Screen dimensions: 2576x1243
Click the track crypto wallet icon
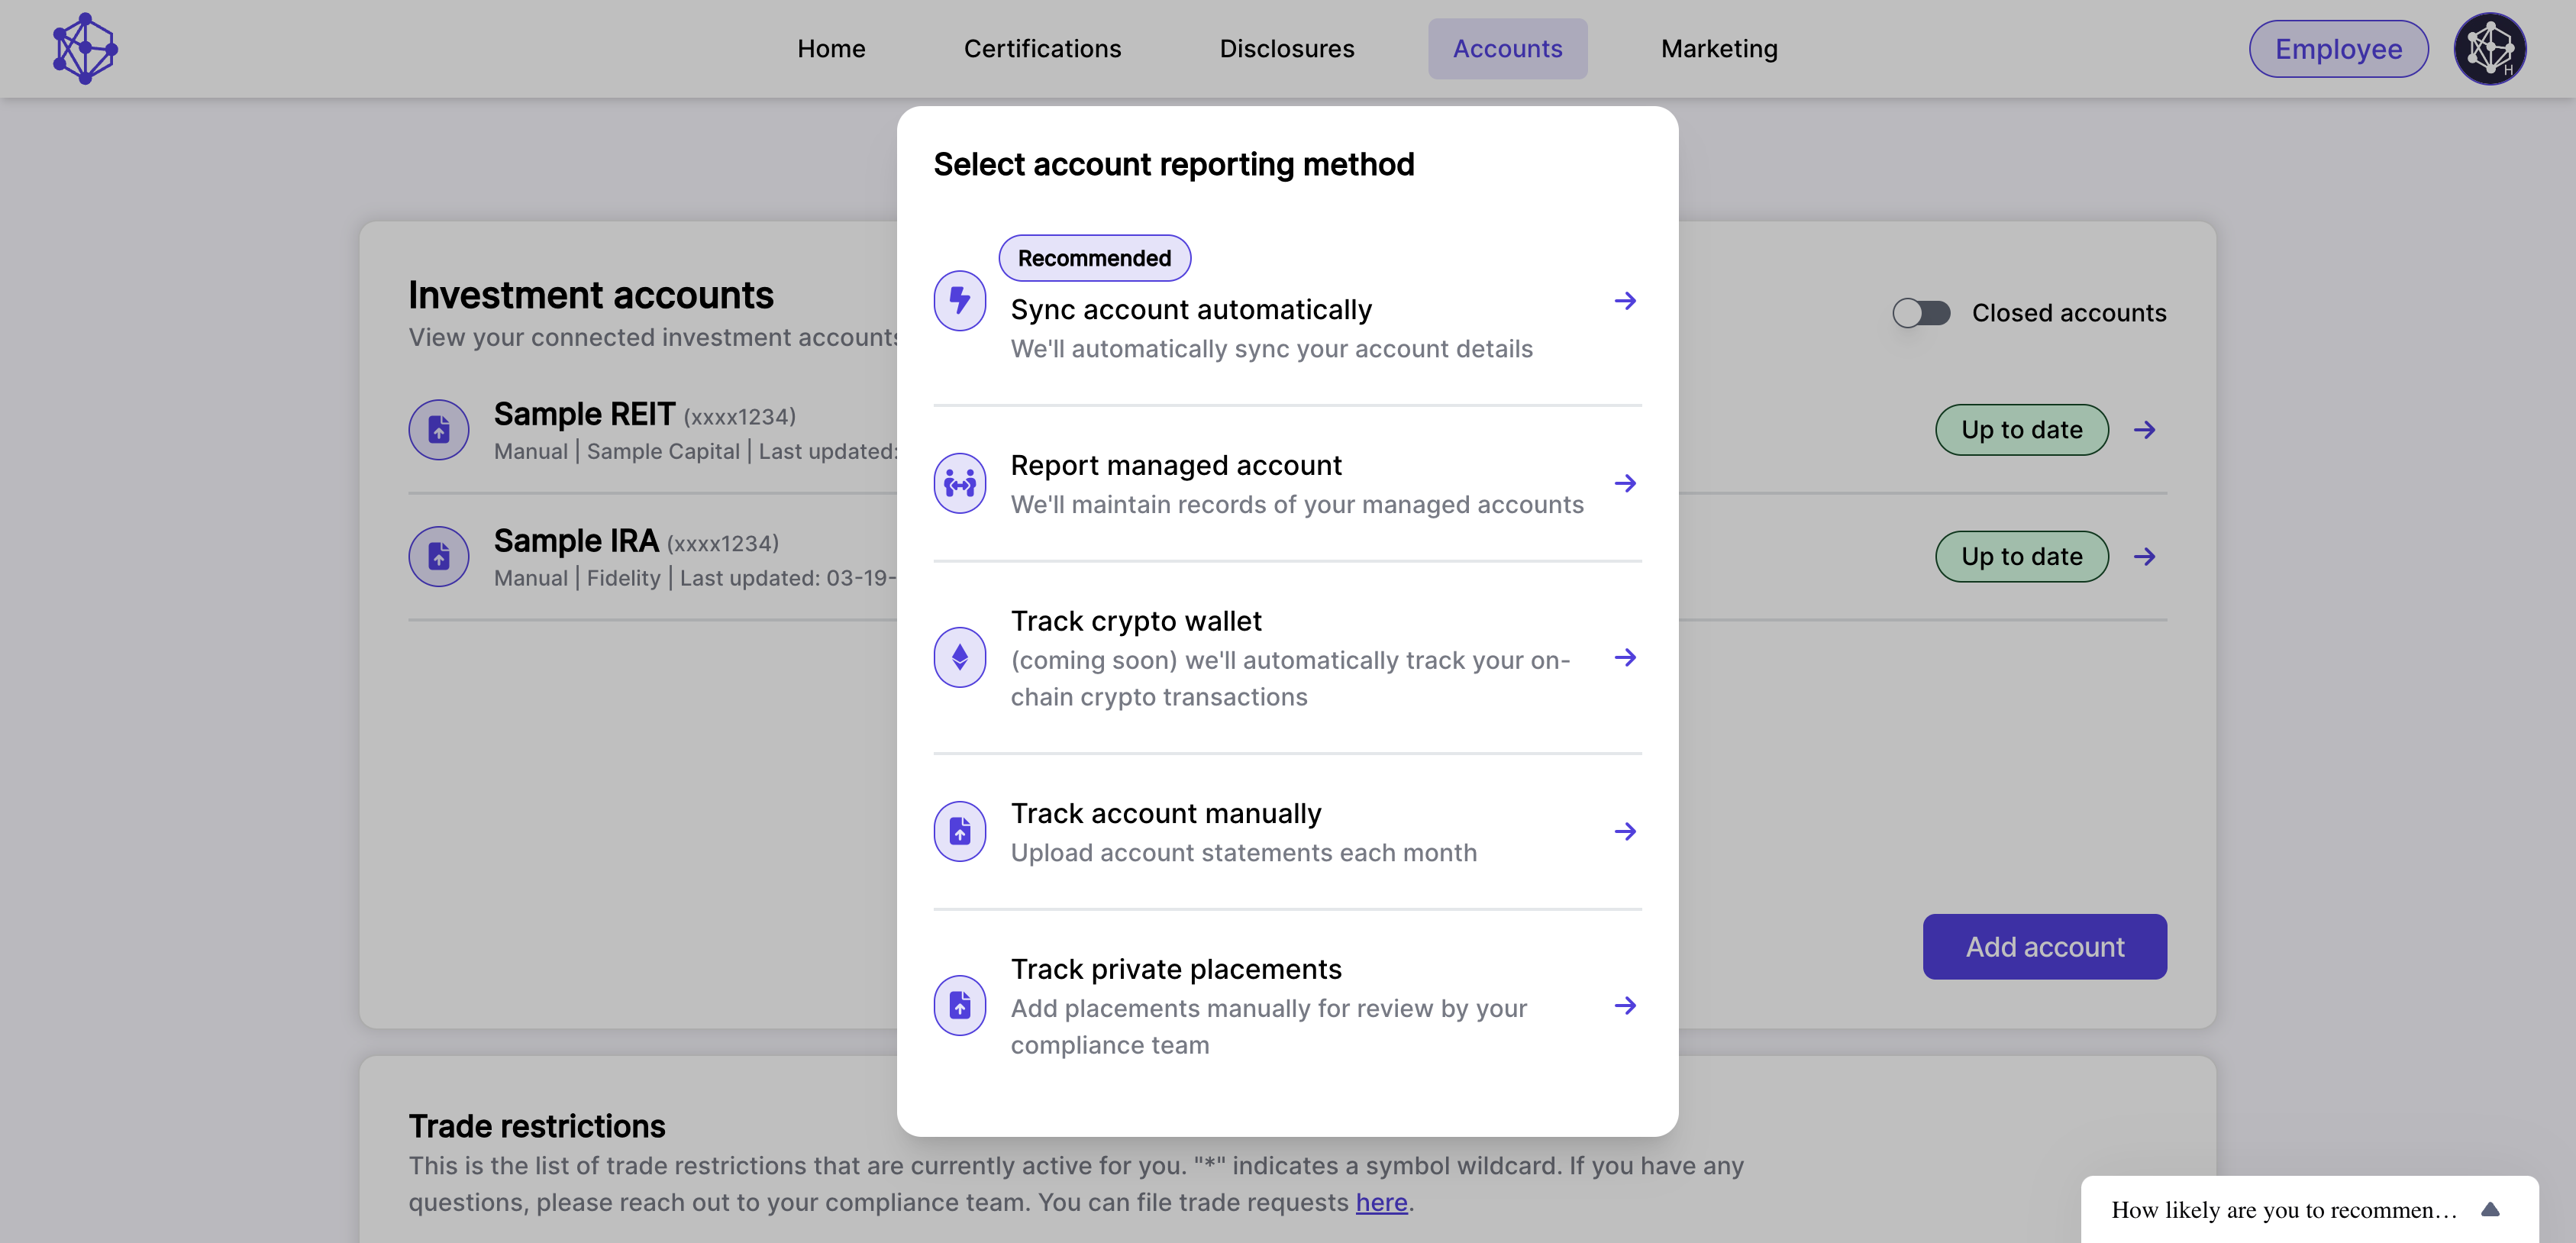pyautogui.click(x=960, y=657)
